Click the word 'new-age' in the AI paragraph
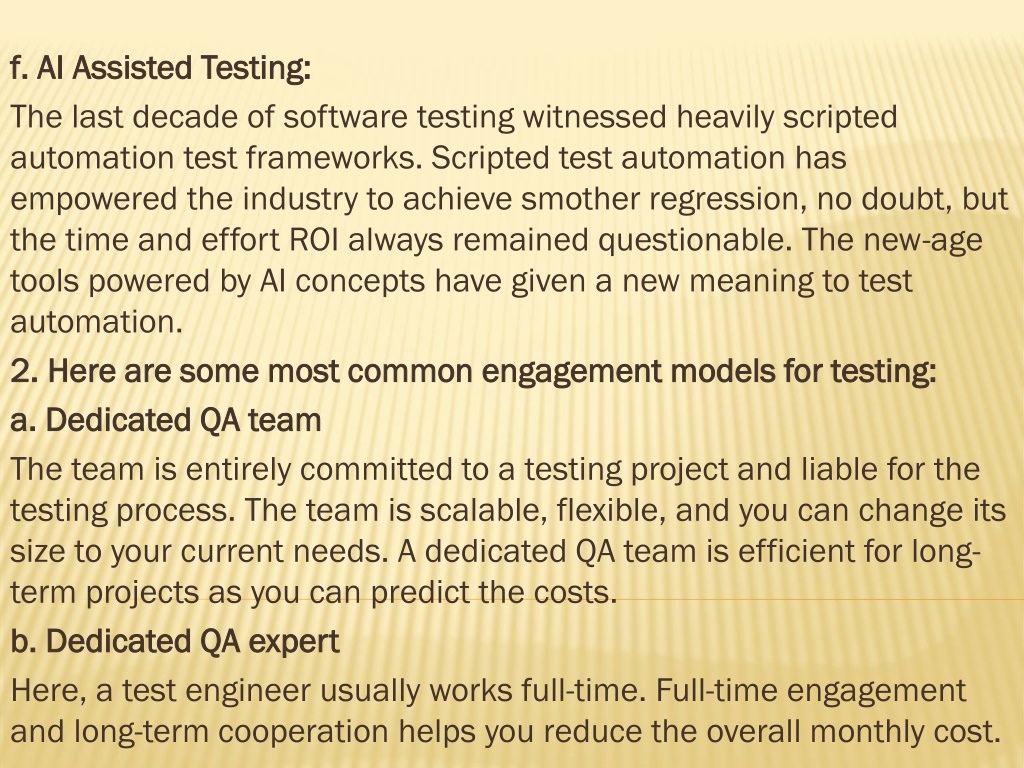1024x768 pixels. coord(923,241)
